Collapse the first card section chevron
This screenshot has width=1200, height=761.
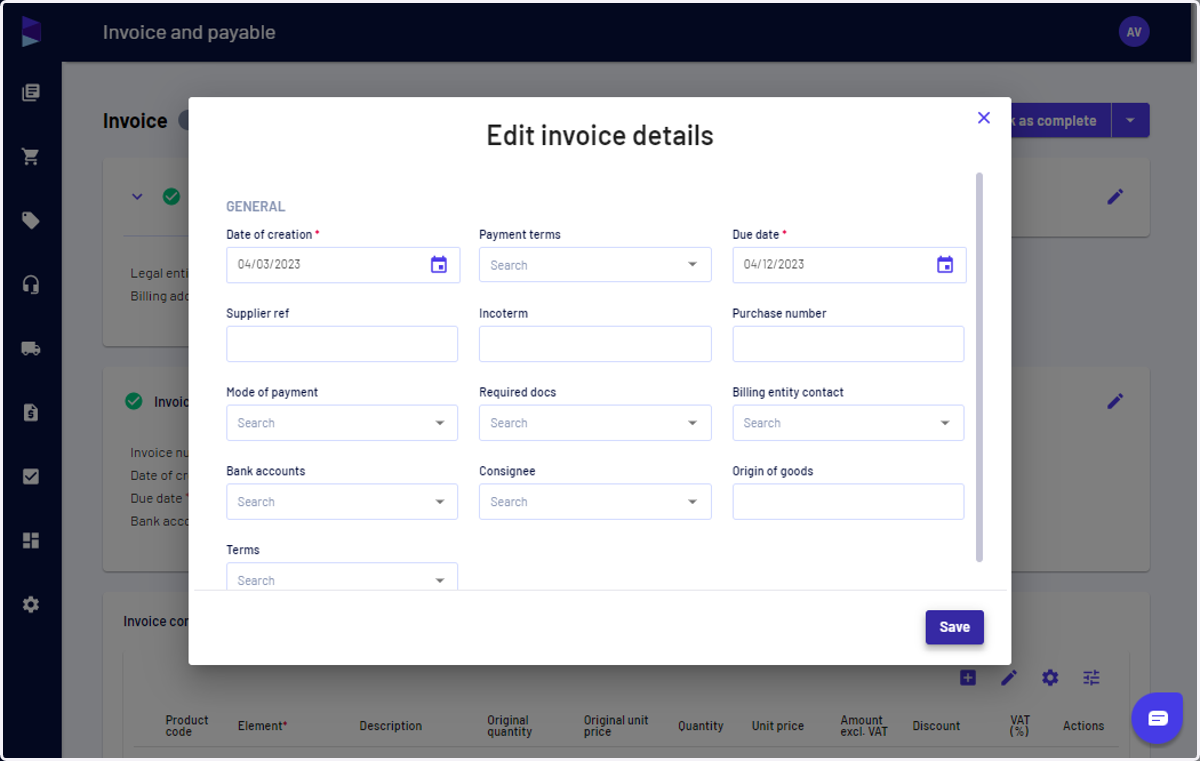pos(138,196)
